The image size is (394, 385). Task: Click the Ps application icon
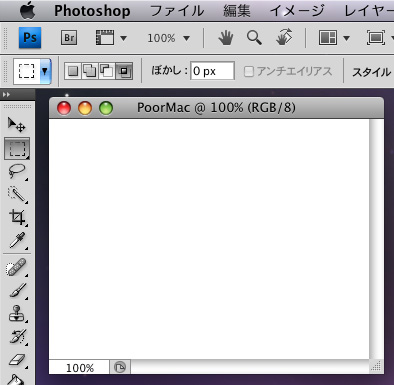click(x=30, y=38)
